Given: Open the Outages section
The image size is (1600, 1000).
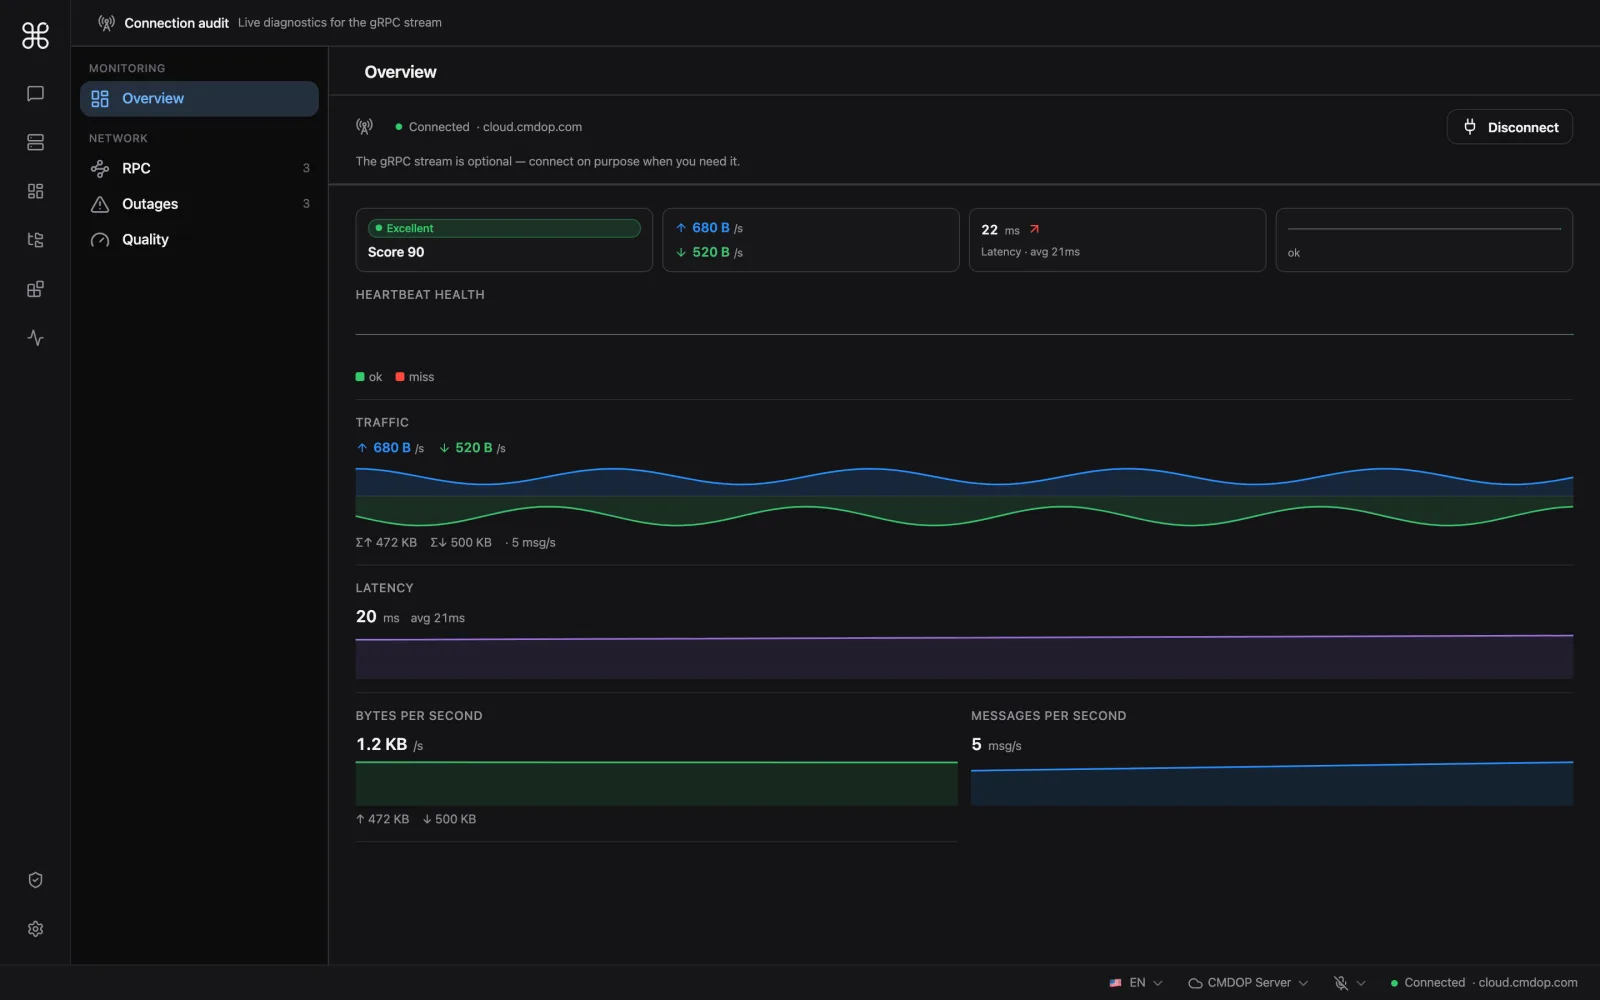Looking at the screenshot, I should 199,204.
